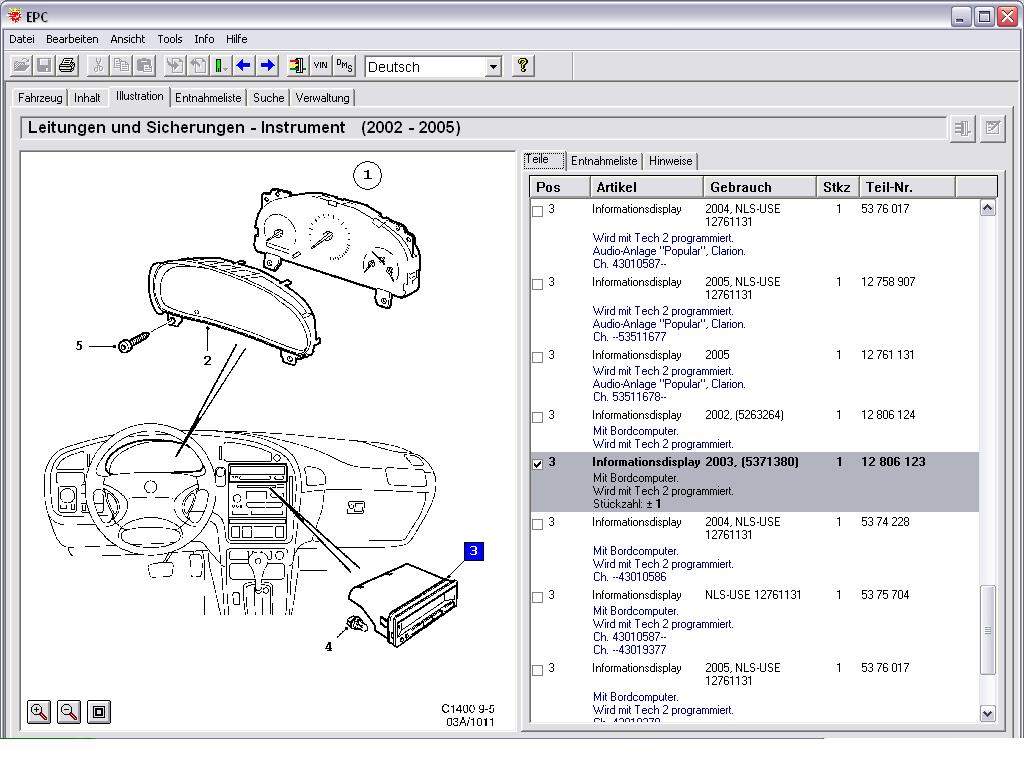Click part number 12 761 131 in Teil-Nr. column

coord(888,355)
